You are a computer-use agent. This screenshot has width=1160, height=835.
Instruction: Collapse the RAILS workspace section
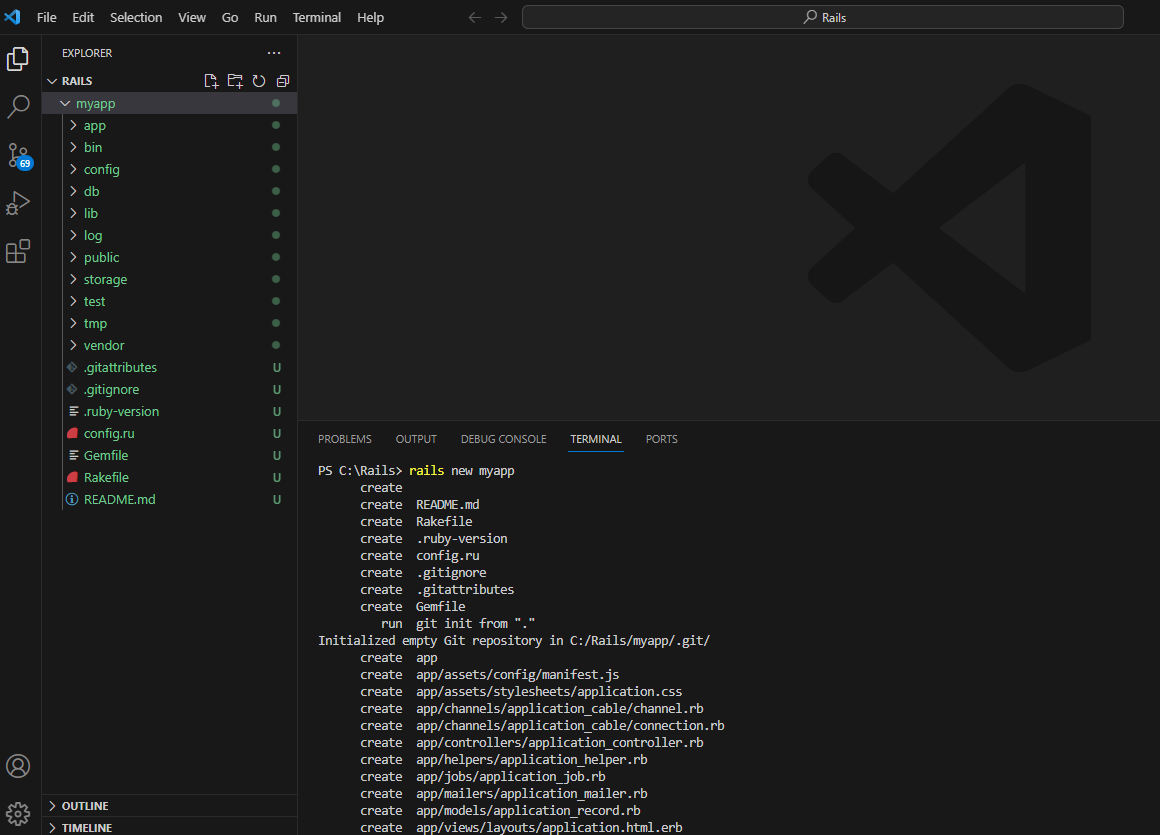52,81
